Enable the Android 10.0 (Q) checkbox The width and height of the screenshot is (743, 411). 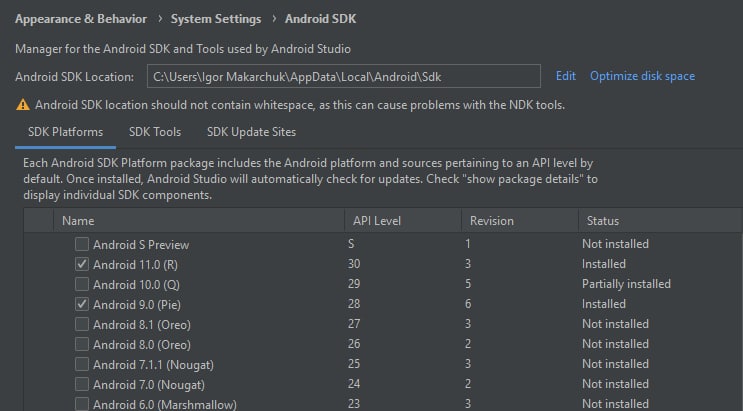pyautogui.click(x=82, y=284)
